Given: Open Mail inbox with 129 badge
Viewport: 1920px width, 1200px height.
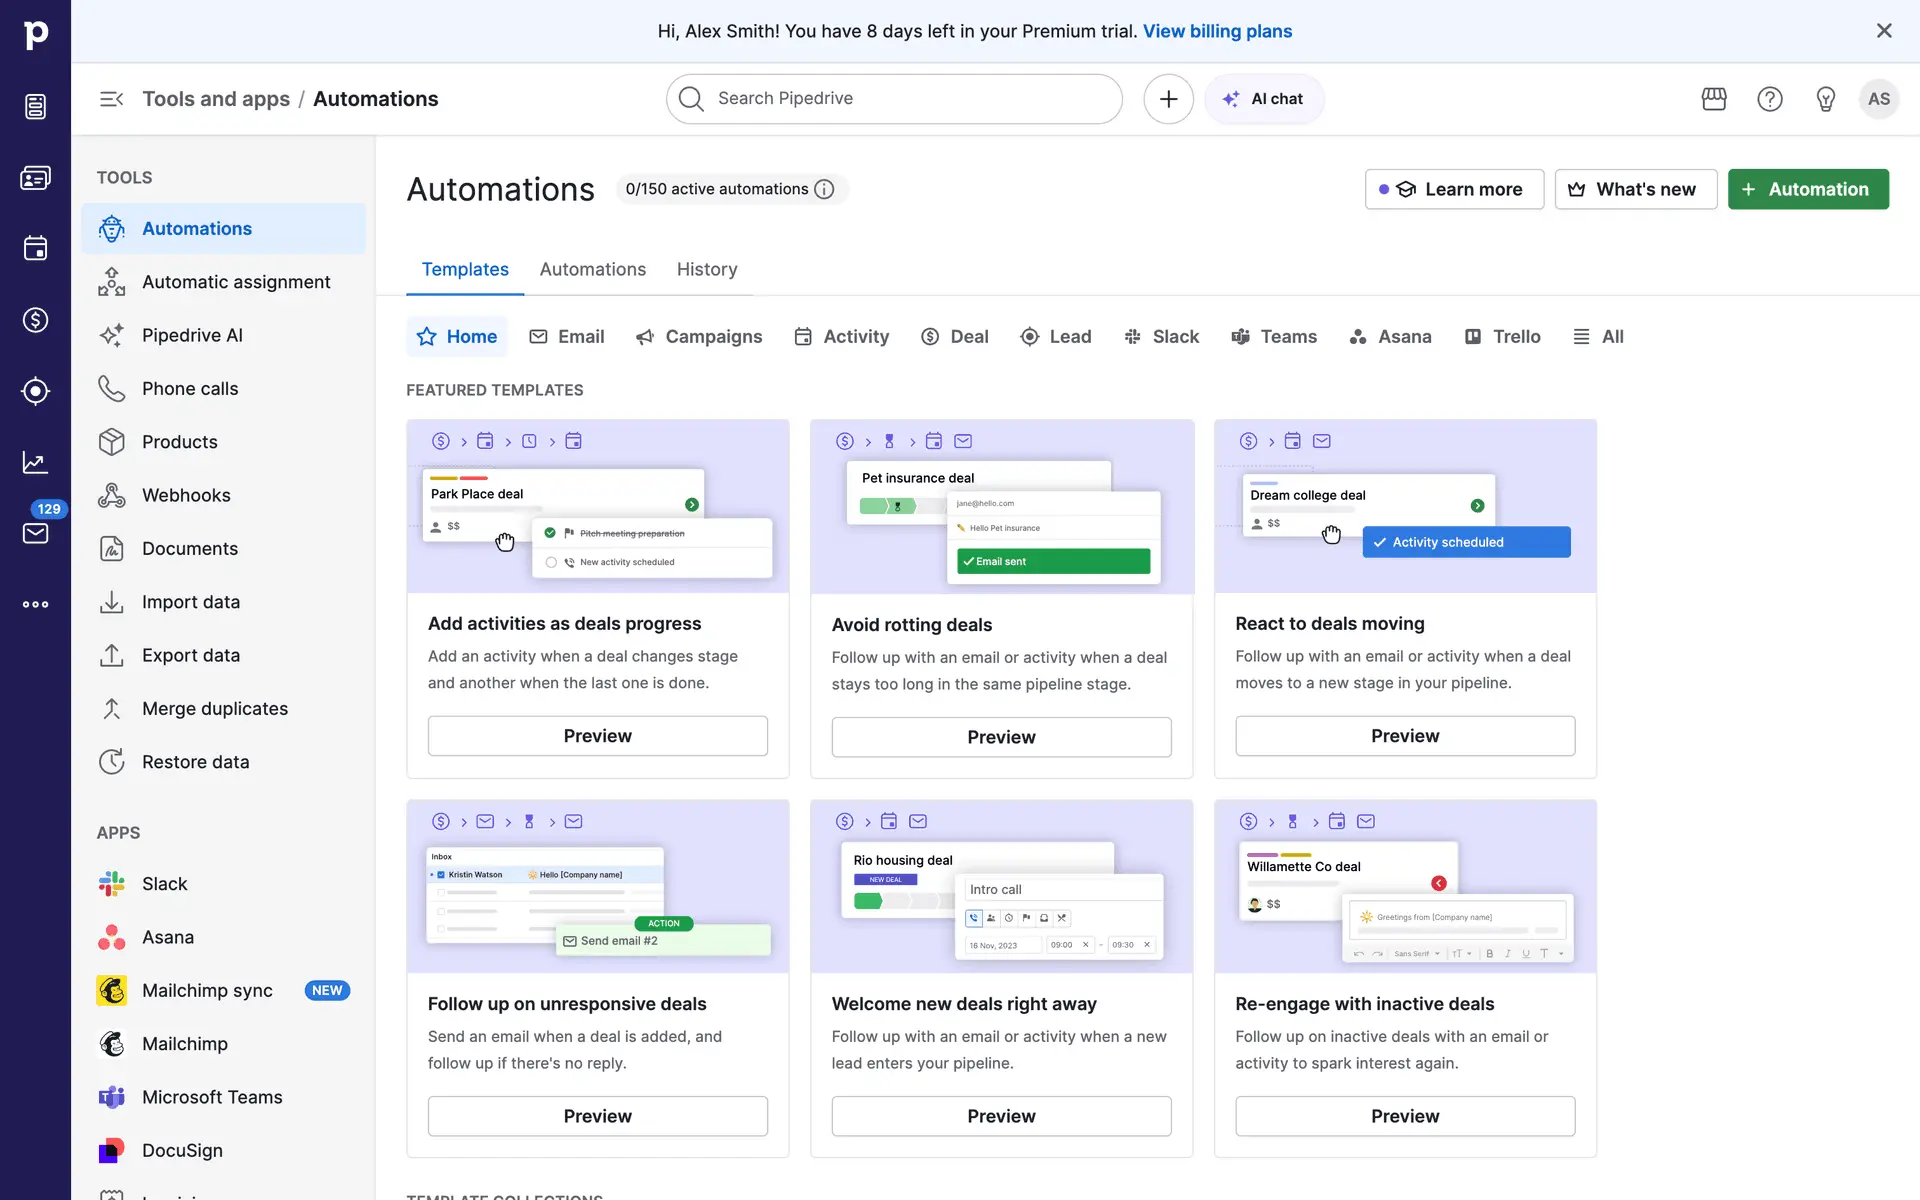Looking at the screenshot, I should [36, 533].
